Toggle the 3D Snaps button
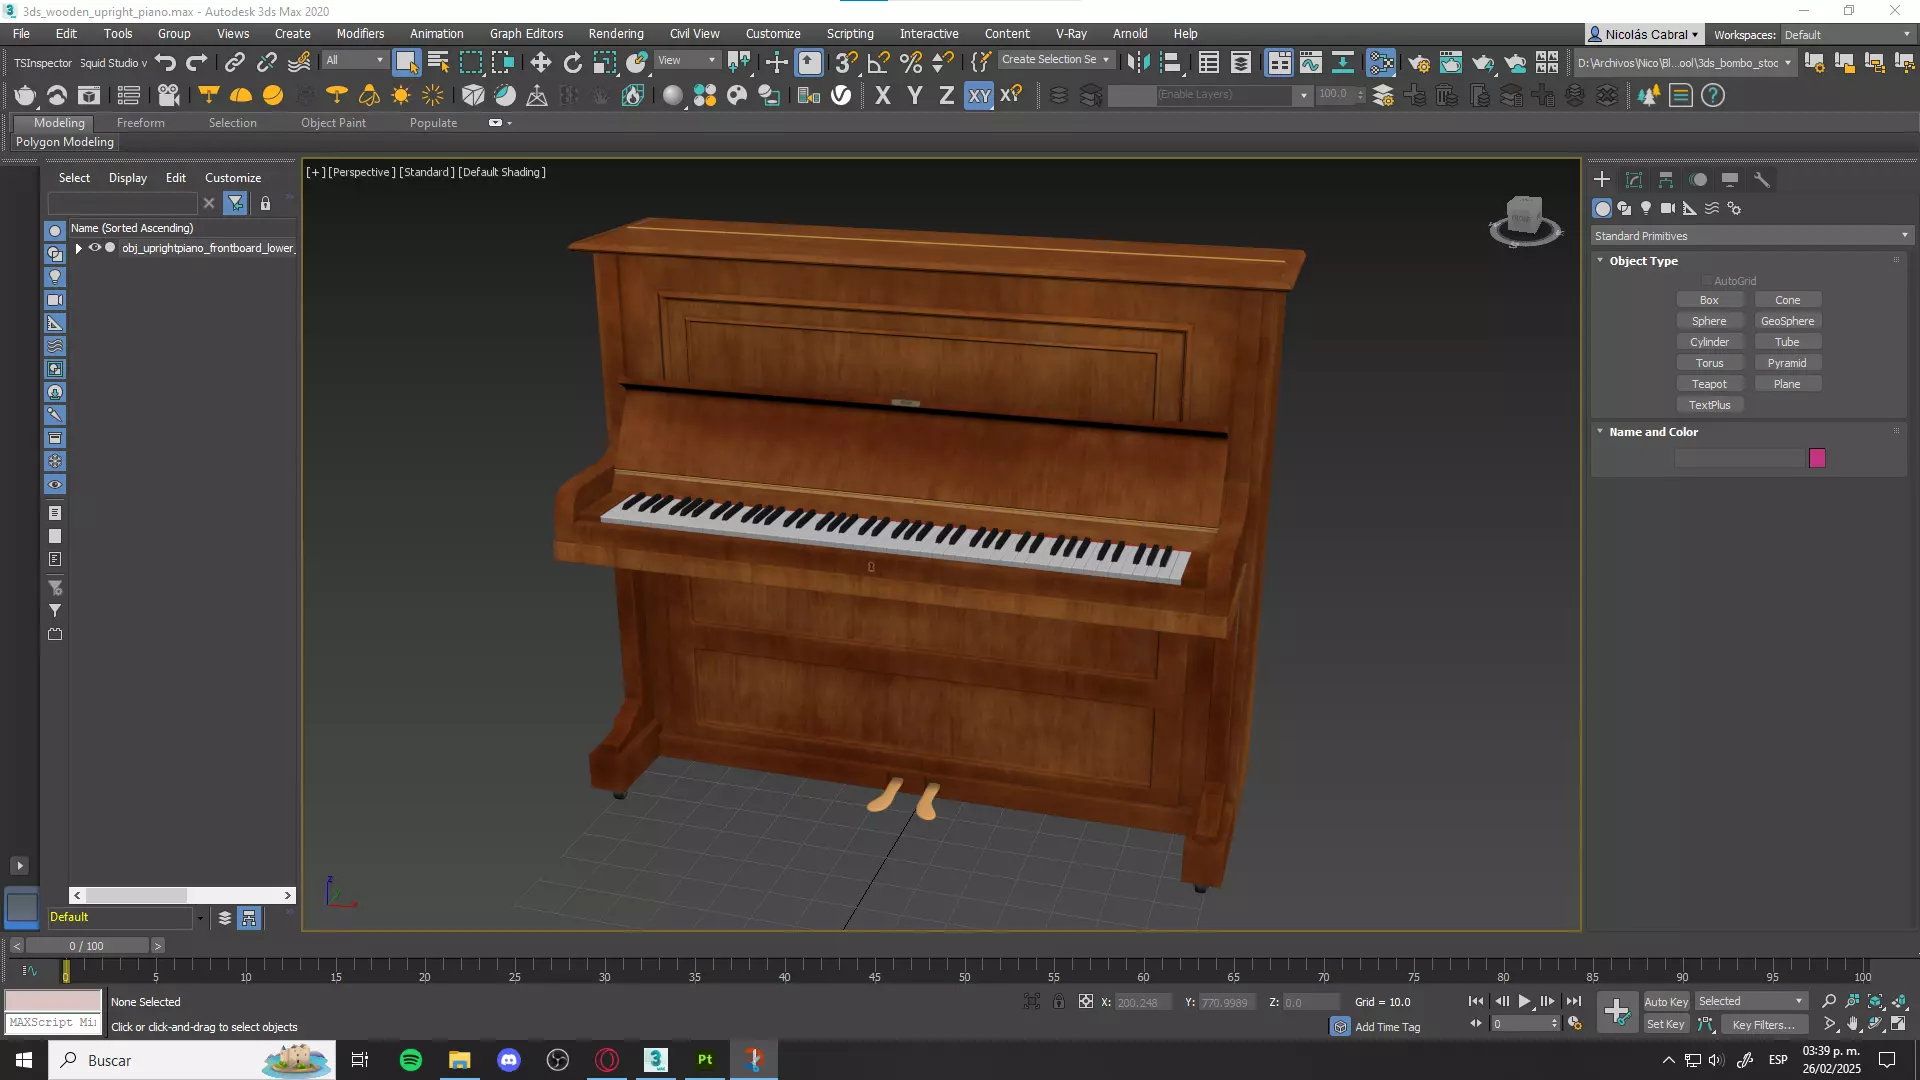The height and width of the screenshot is (1080, 1920). point(846,63)
